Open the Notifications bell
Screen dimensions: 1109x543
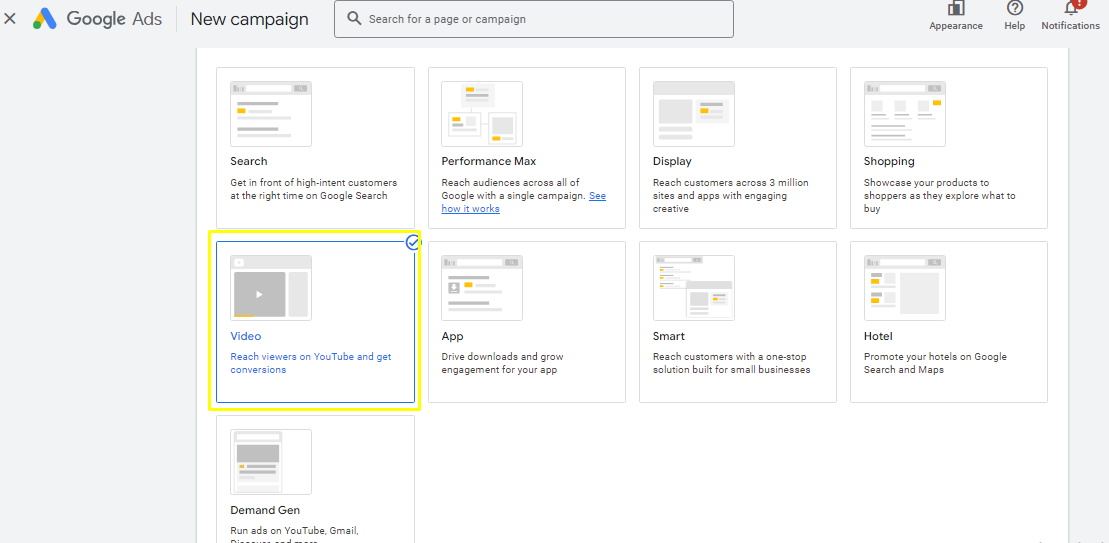click(x=1071, y=8)
